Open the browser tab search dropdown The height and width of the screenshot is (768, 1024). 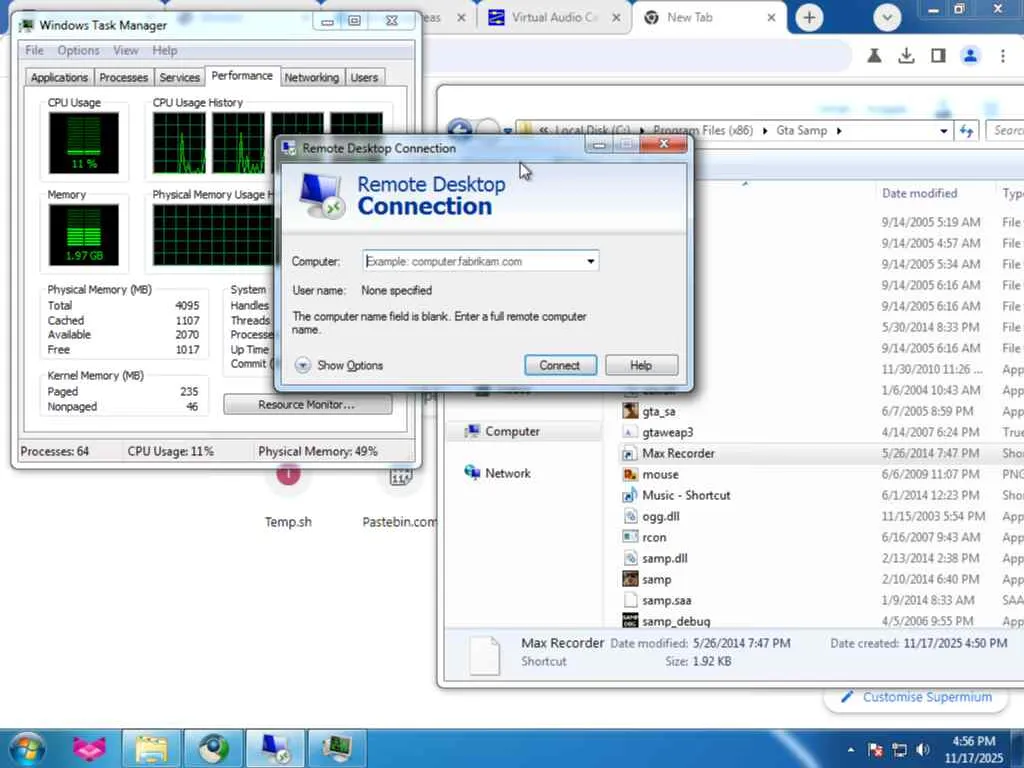(x=887, y=18)
